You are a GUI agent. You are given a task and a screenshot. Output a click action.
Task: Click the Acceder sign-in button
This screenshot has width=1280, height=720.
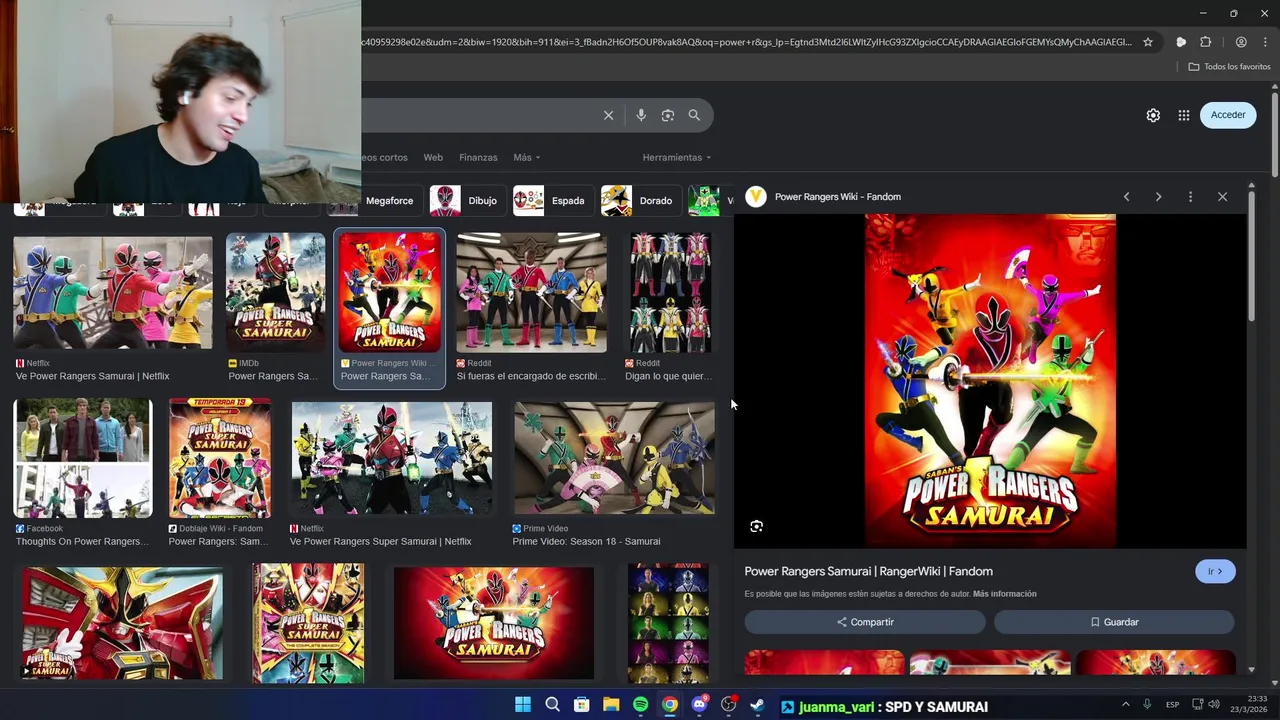tap(1228, 115)
